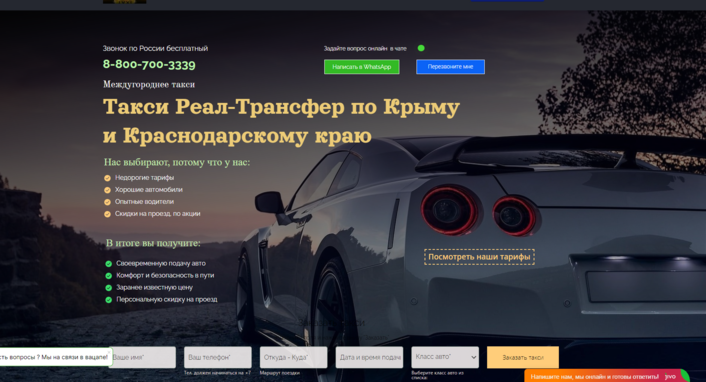Screen dimensions: 706x382
Task: Click the blue Перезвоните мне button
Action: point(450,67)
